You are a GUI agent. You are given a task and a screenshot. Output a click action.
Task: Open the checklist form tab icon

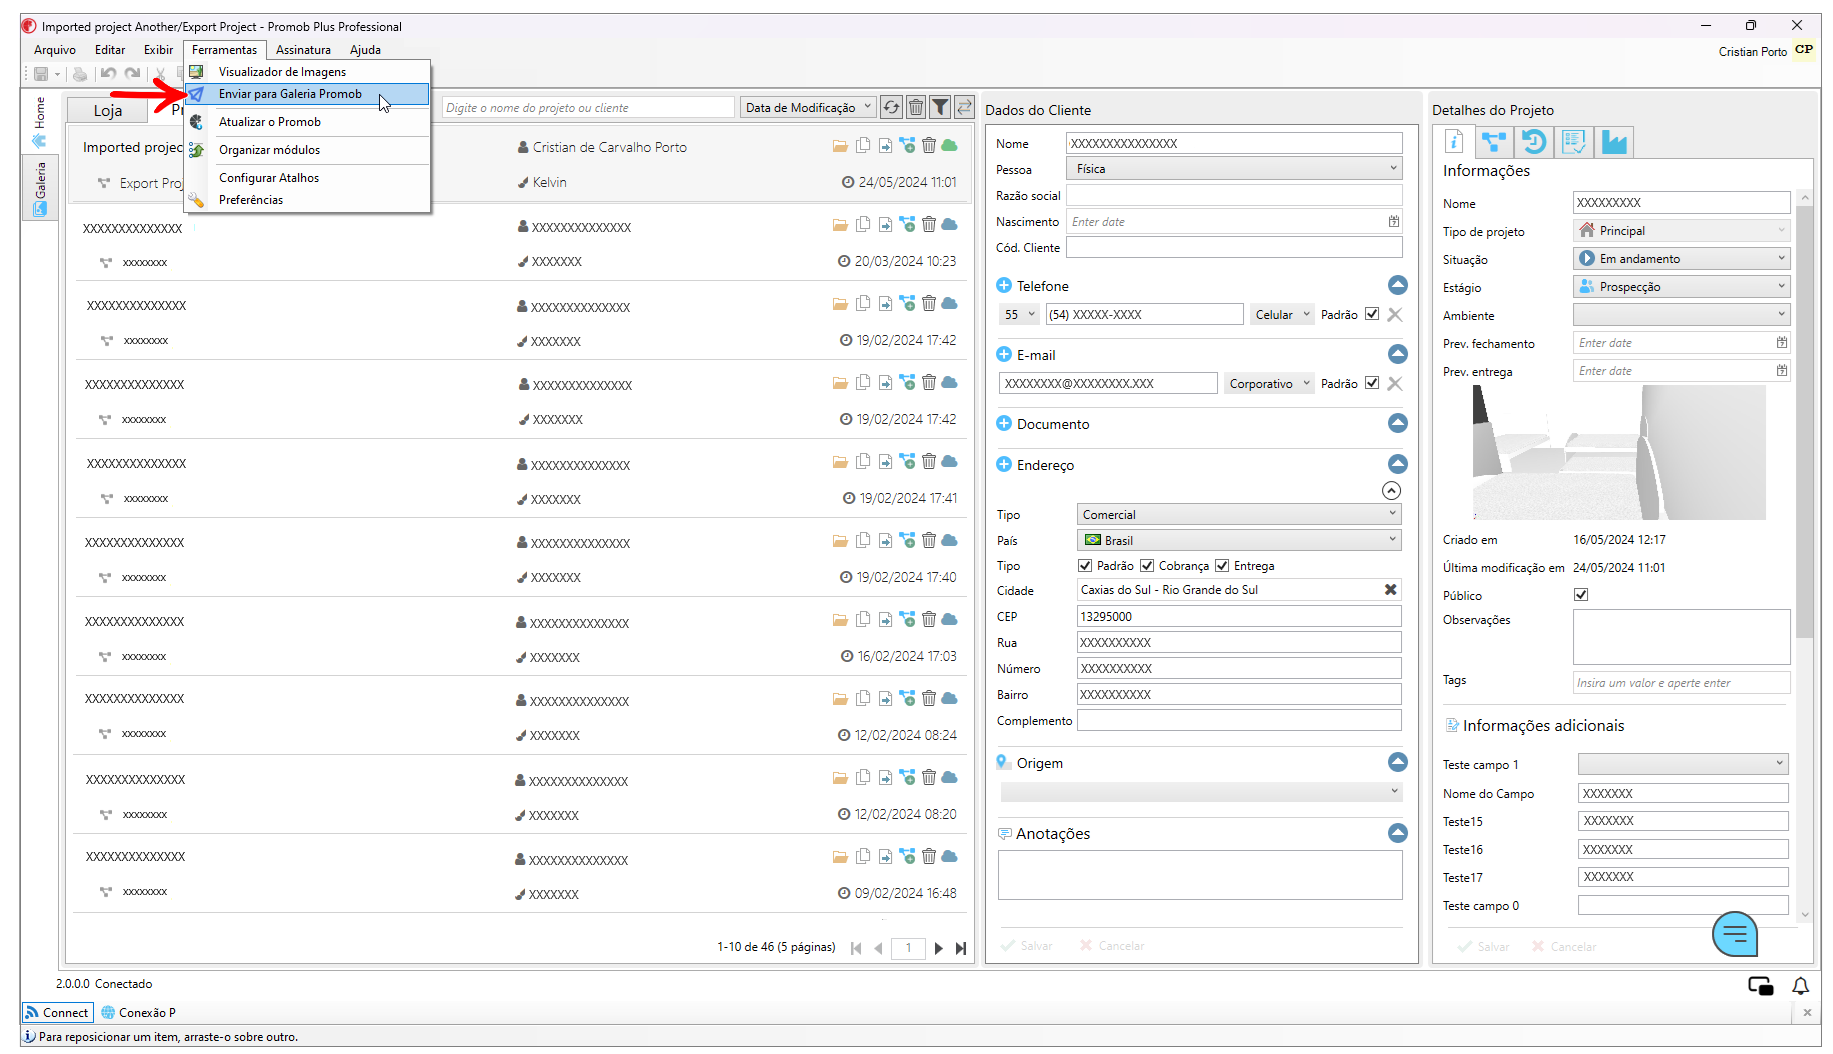[x=1574, y=142]
